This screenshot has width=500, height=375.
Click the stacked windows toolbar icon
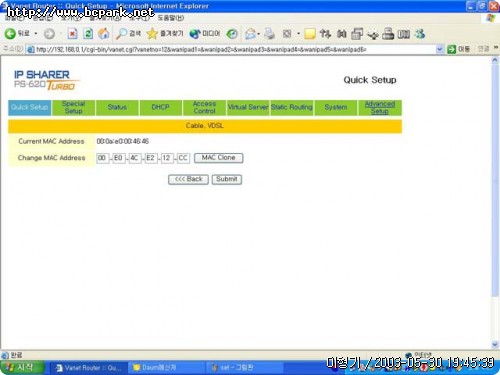coord(357,34)
